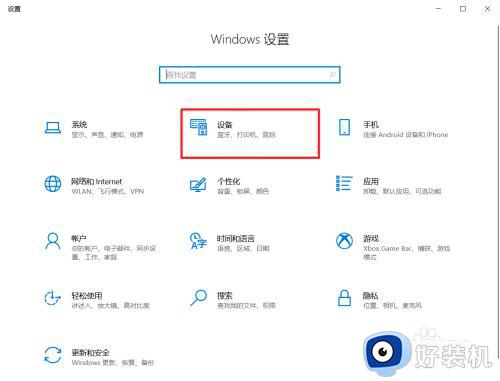Click the magnifier in the search box
The height and width of the screenshot is (381, 500).
332,75
